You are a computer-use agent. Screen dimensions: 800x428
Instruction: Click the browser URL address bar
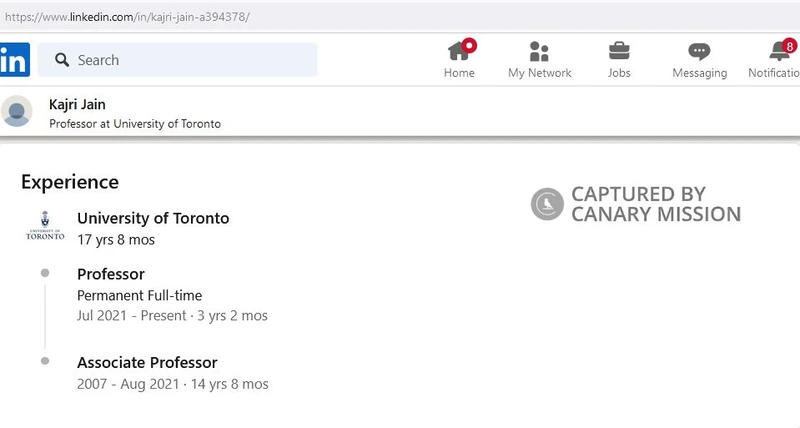pyautogui.click(x=400, y=17)
